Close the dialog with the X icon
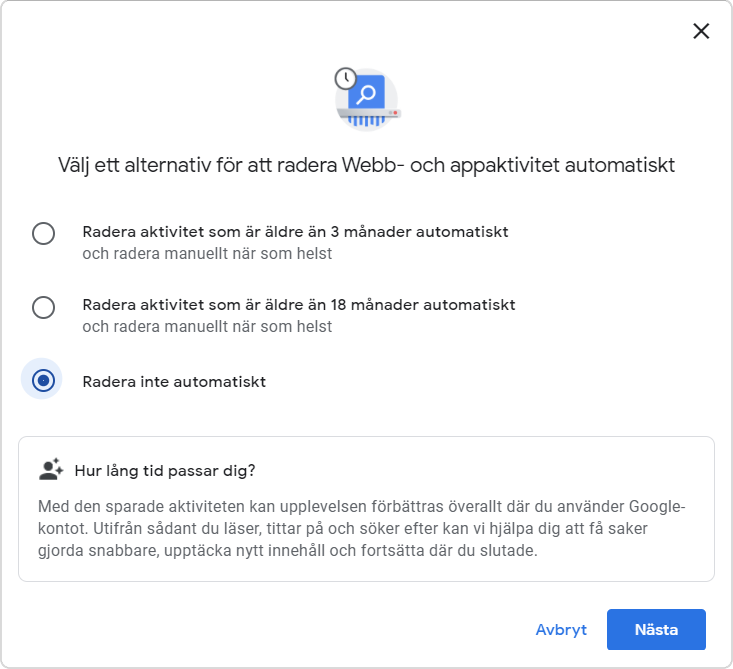The height and width of the screenshot is (669, 733). tap(701, 31)
